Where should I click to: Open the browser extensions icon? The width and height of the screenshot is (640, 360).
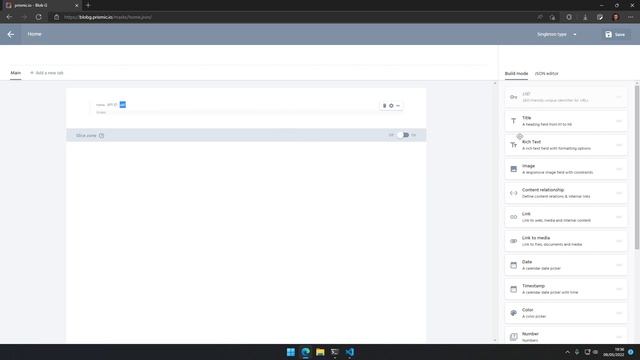(569, 17)
